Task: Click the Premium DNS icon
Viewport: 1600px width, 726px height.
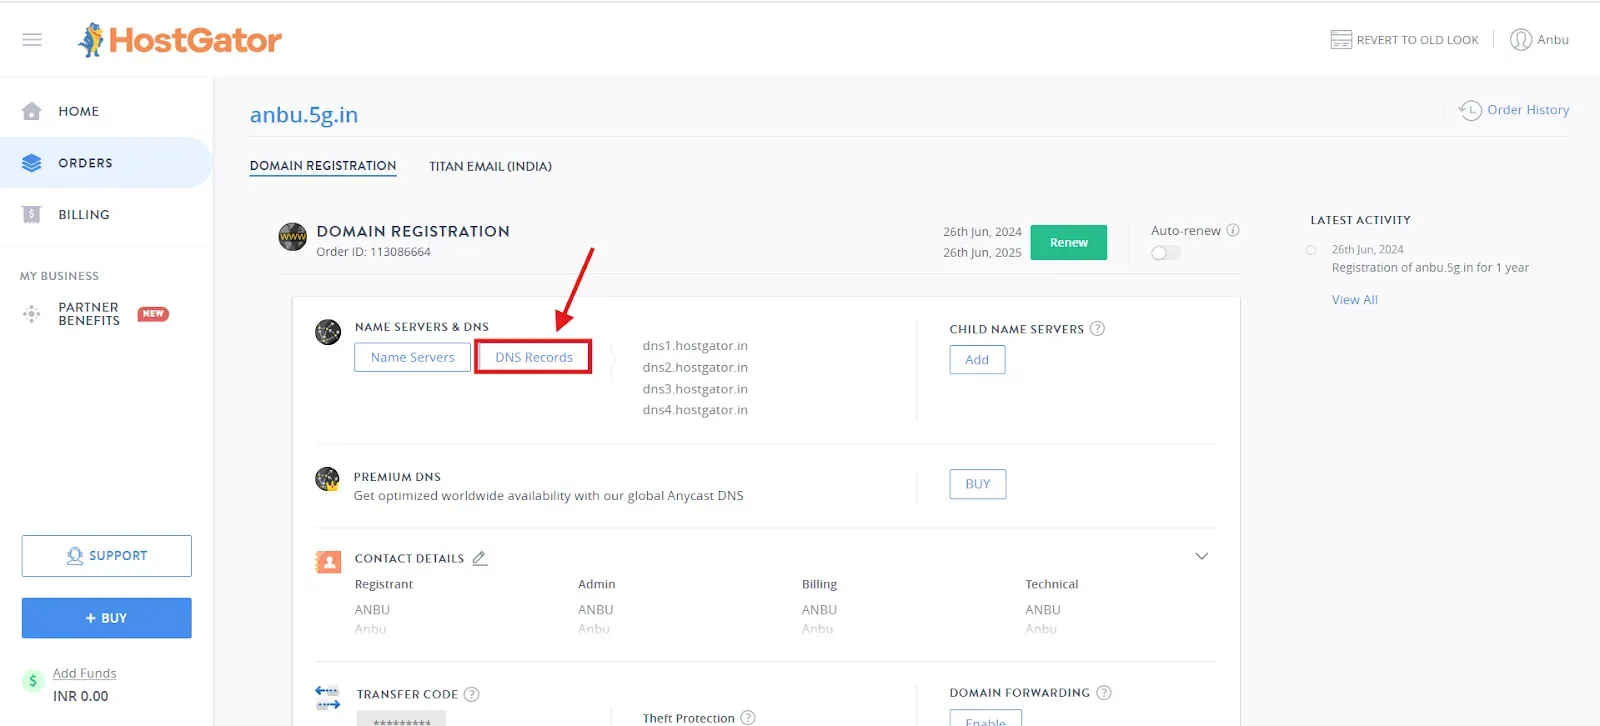Action: coord(327,479)
